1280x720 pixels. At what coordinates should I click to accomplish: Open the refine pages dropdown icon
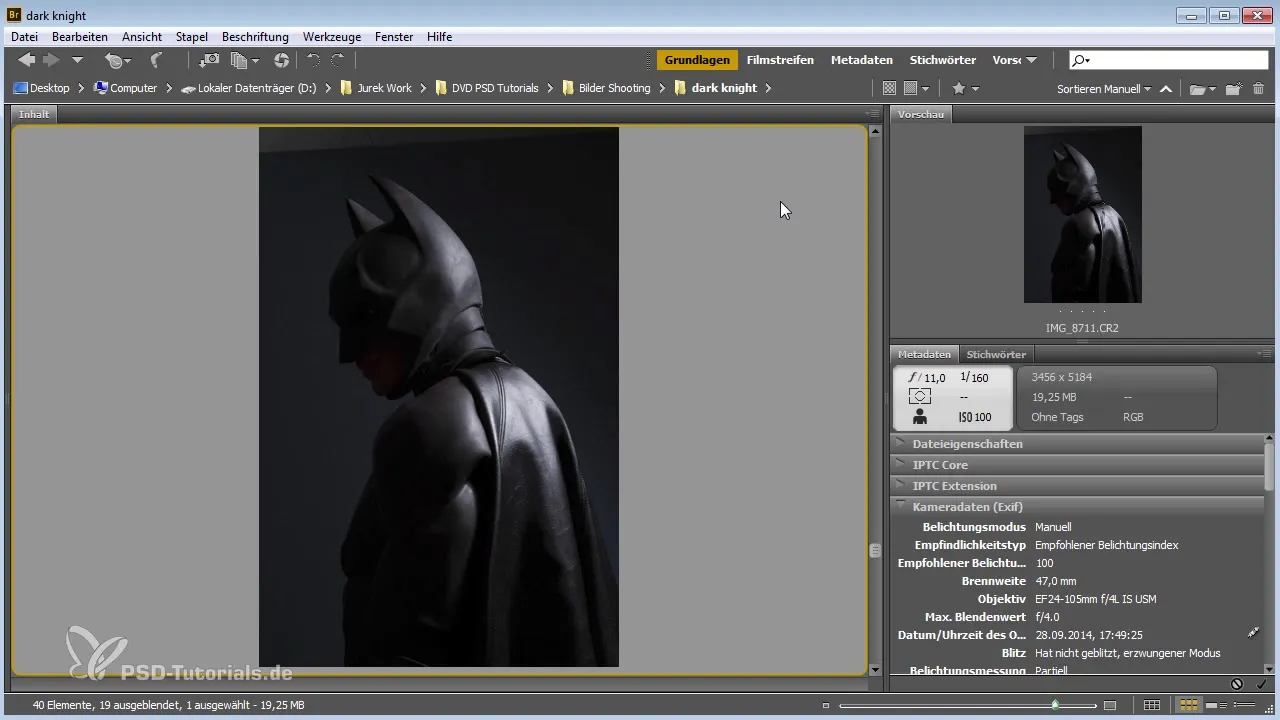(244, 60)
